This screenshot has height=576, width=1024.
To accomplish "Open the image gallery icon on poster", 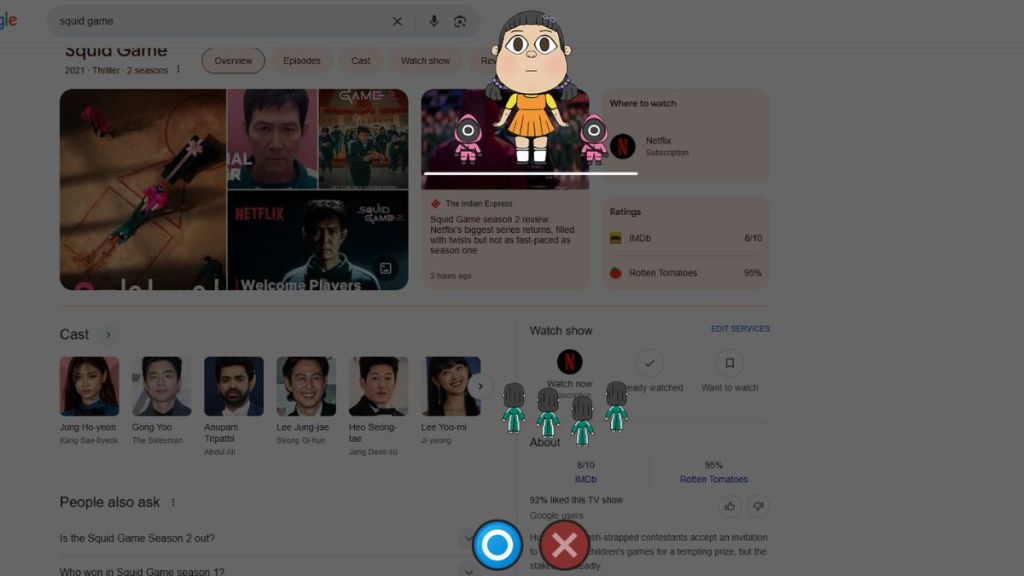I will [385, 268].
